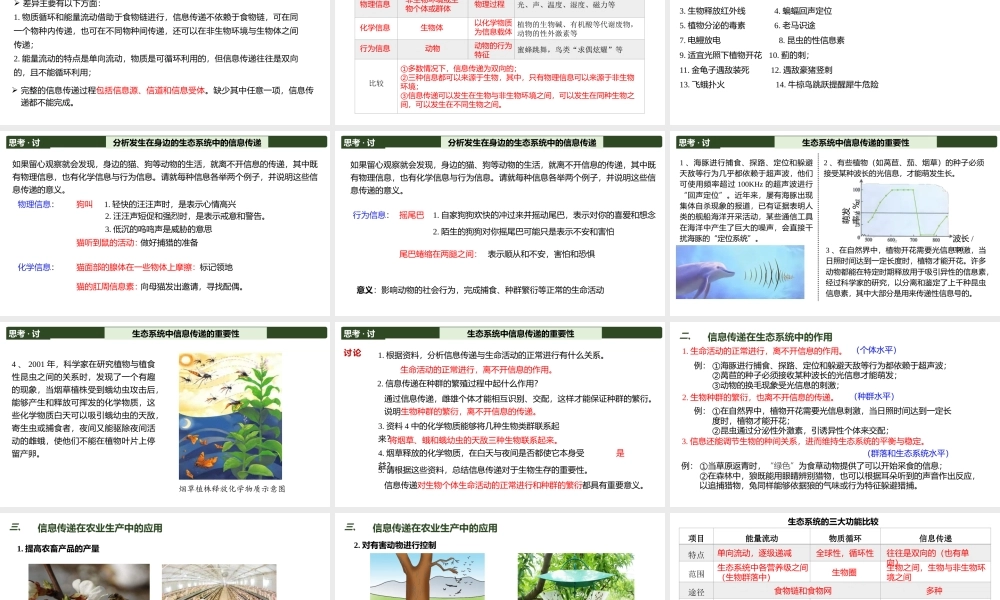Click the seed germination wavelength graph

901,212
